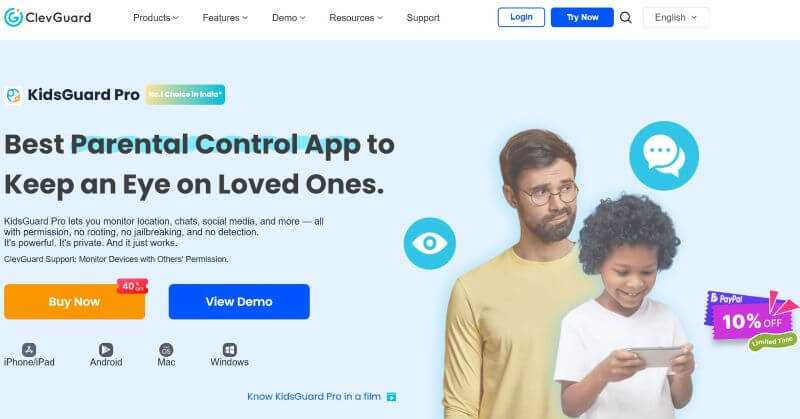Open search with the magnifier icon
Screen dimensions: 800x419
pos(626,18)
